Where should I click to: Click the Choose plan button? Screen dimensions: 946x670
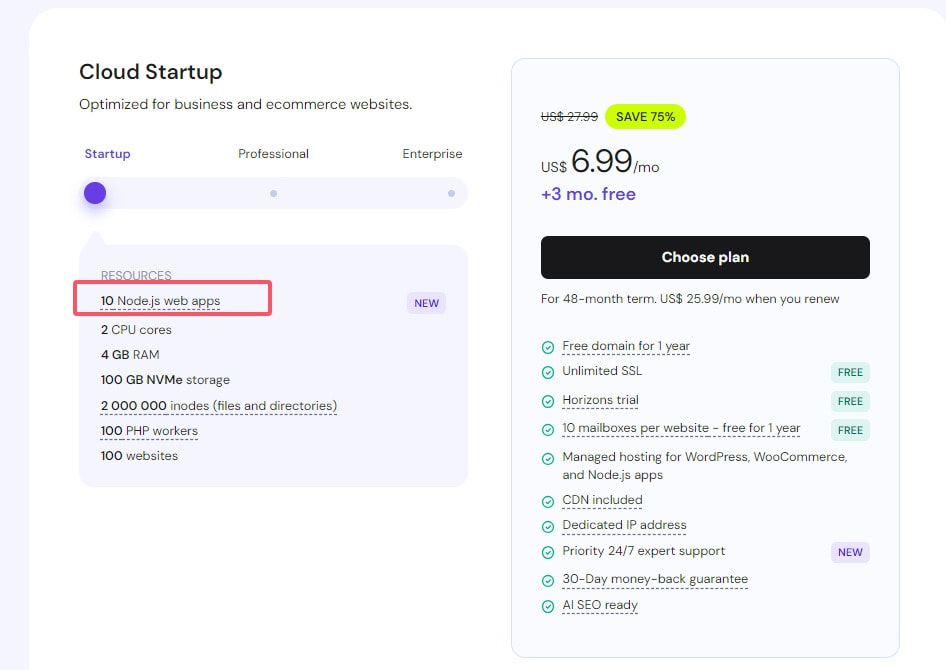(705, 257)
